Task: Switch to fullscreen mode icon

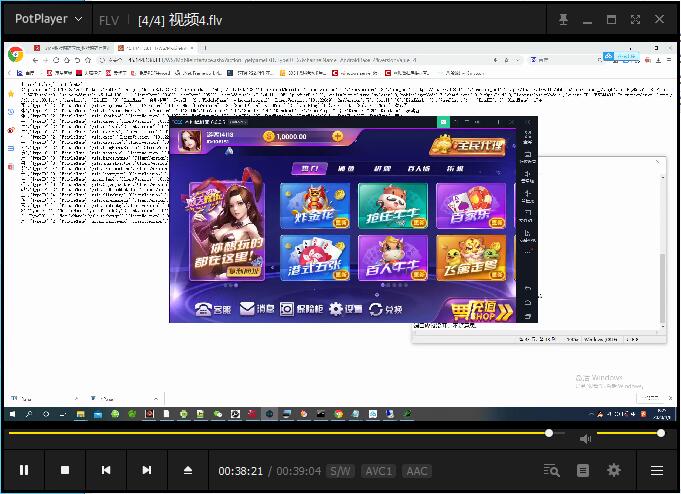Action: pyautogui.click(x=636, y=19)
